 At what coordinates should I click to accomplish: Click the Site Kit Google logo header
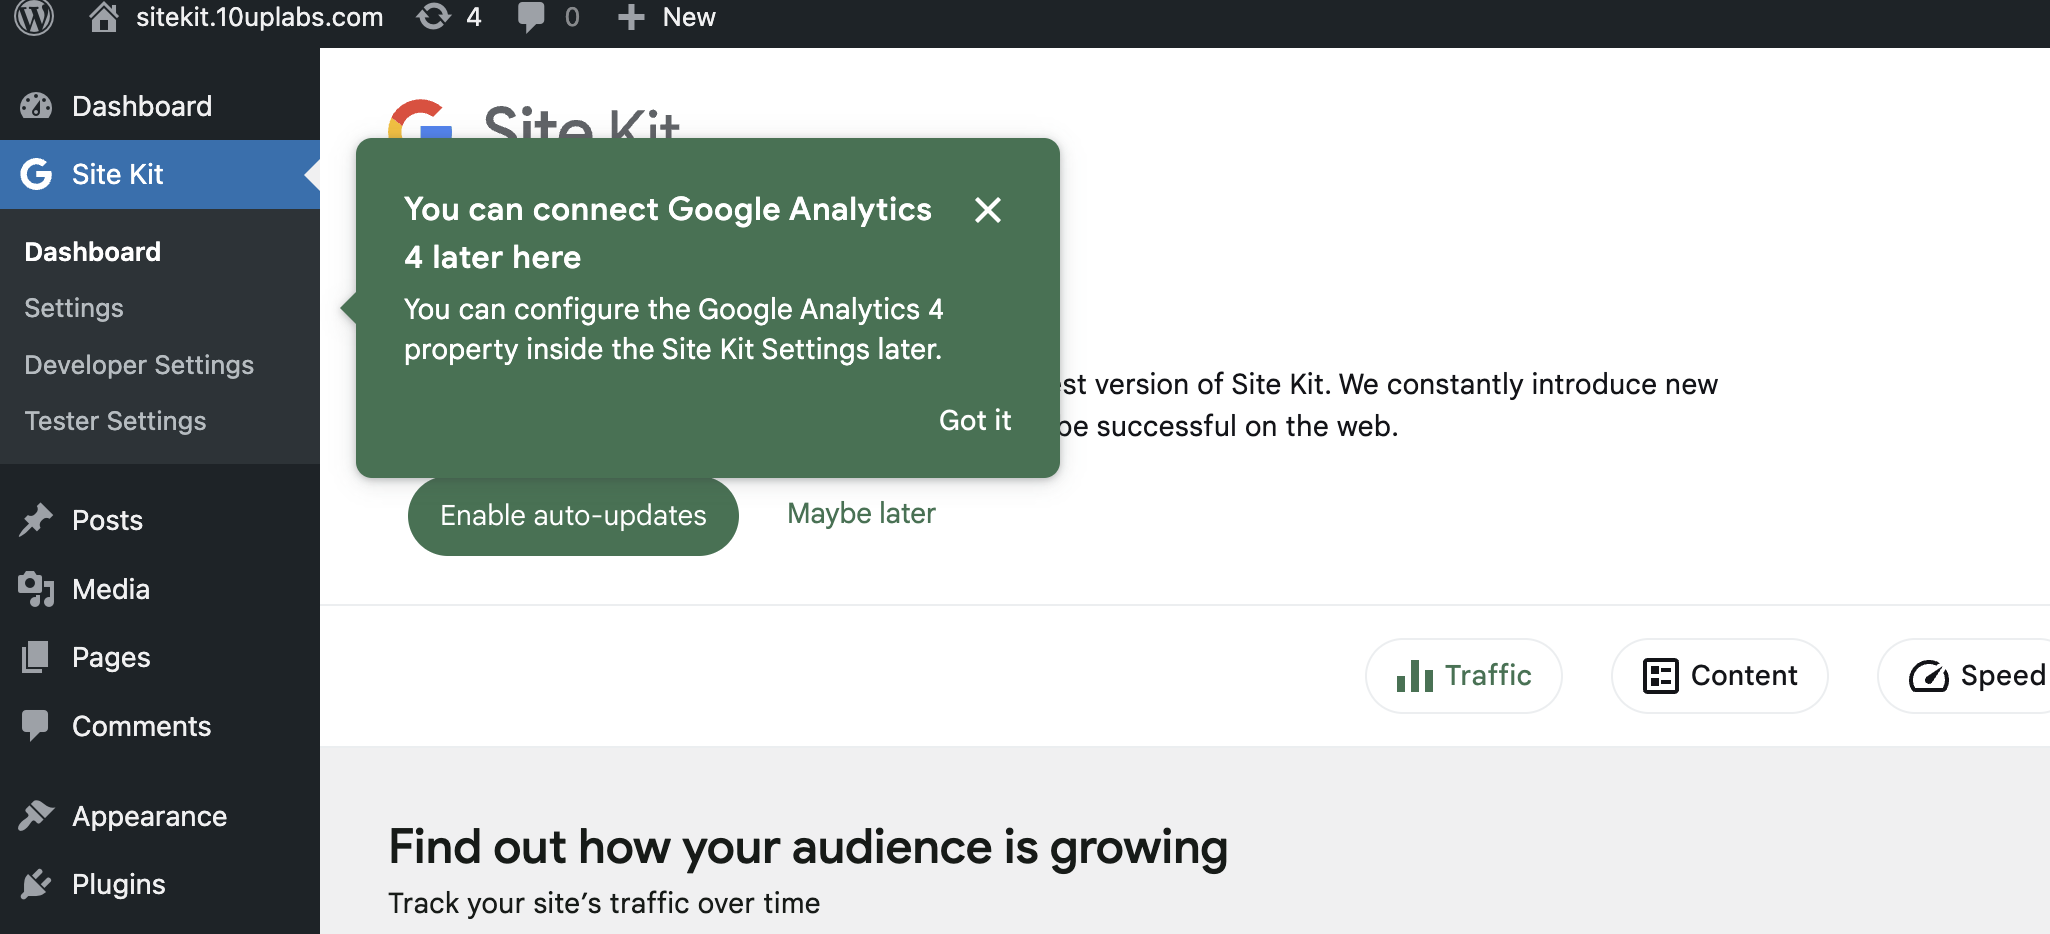[533, 120]
